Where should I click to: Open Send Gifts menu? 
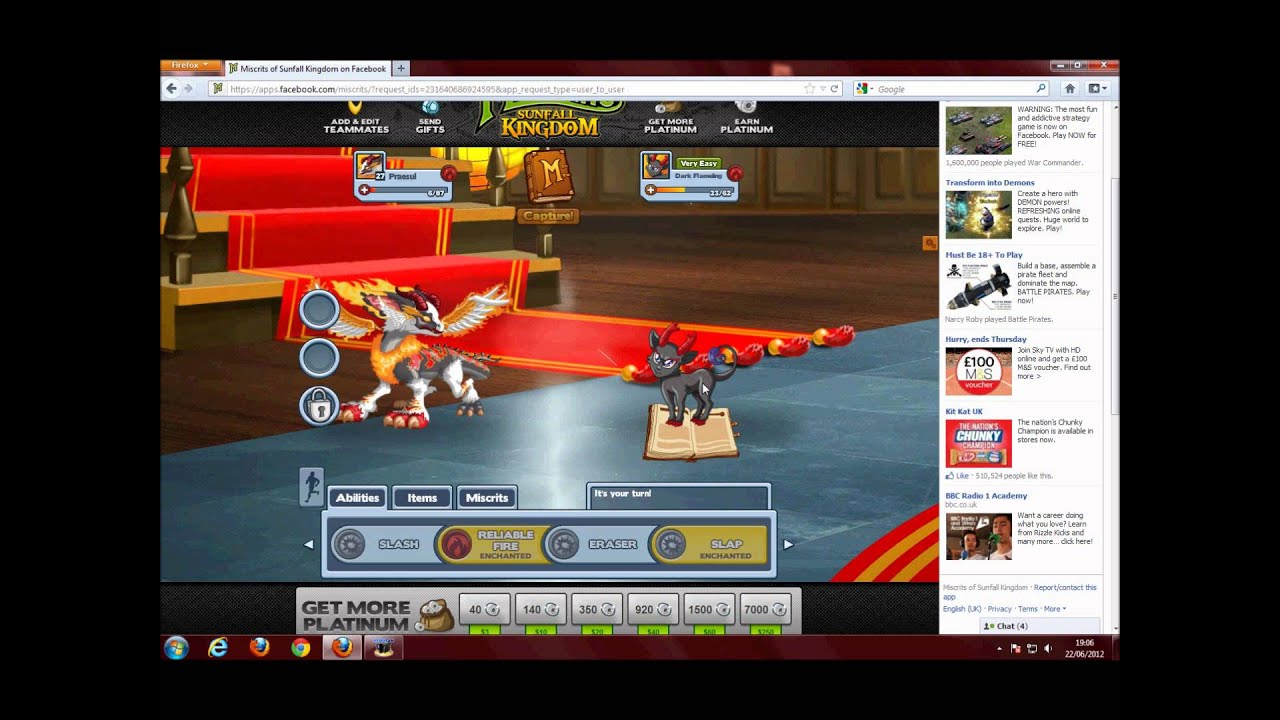[430, 119]
